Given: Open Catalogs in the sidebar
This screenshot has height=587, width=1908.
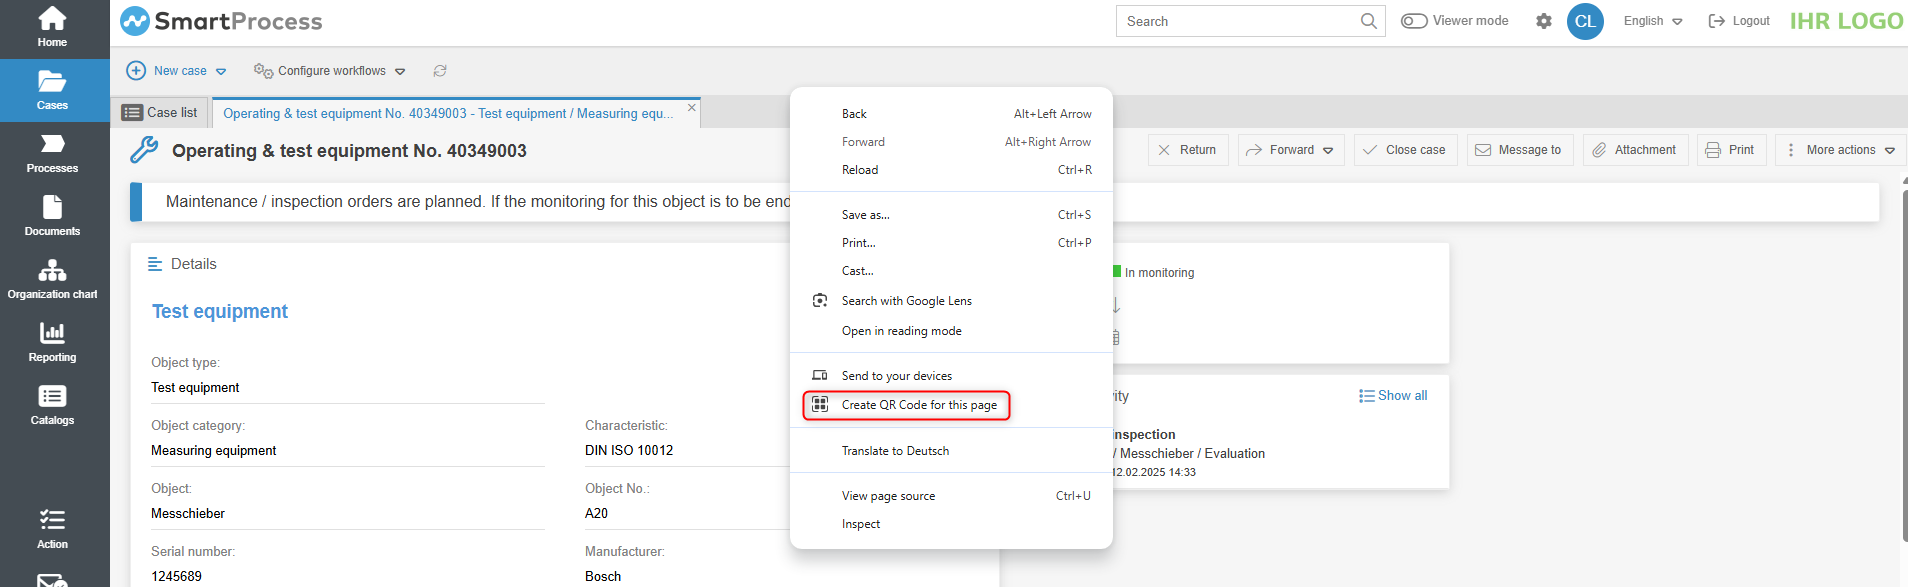Looking at the screenshot, I should [52, 405].
